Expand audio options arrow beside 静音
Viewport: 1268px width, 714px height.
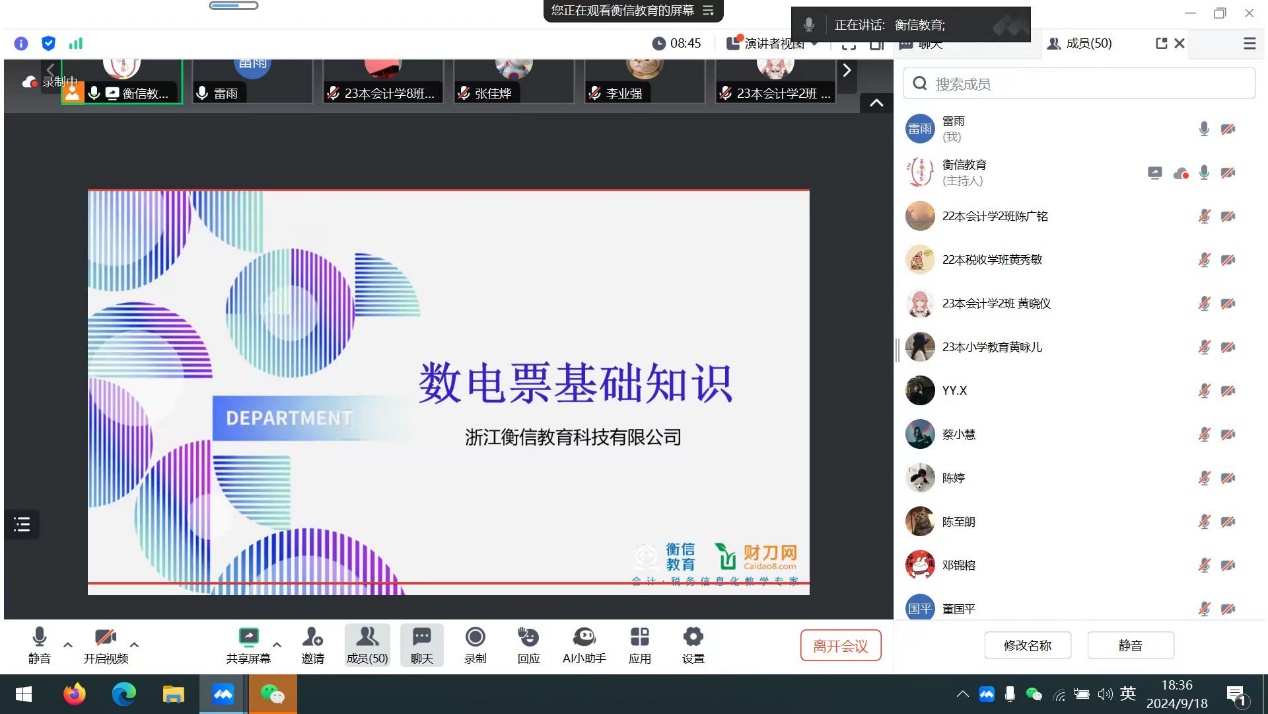pyautogui.click(x=68, y=645)
